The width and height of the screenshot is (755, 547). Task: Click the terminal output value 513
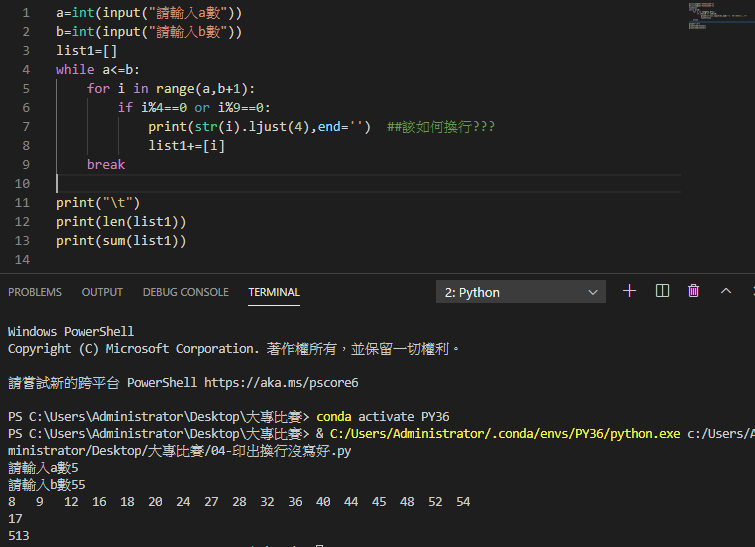[x=19, y=535]
